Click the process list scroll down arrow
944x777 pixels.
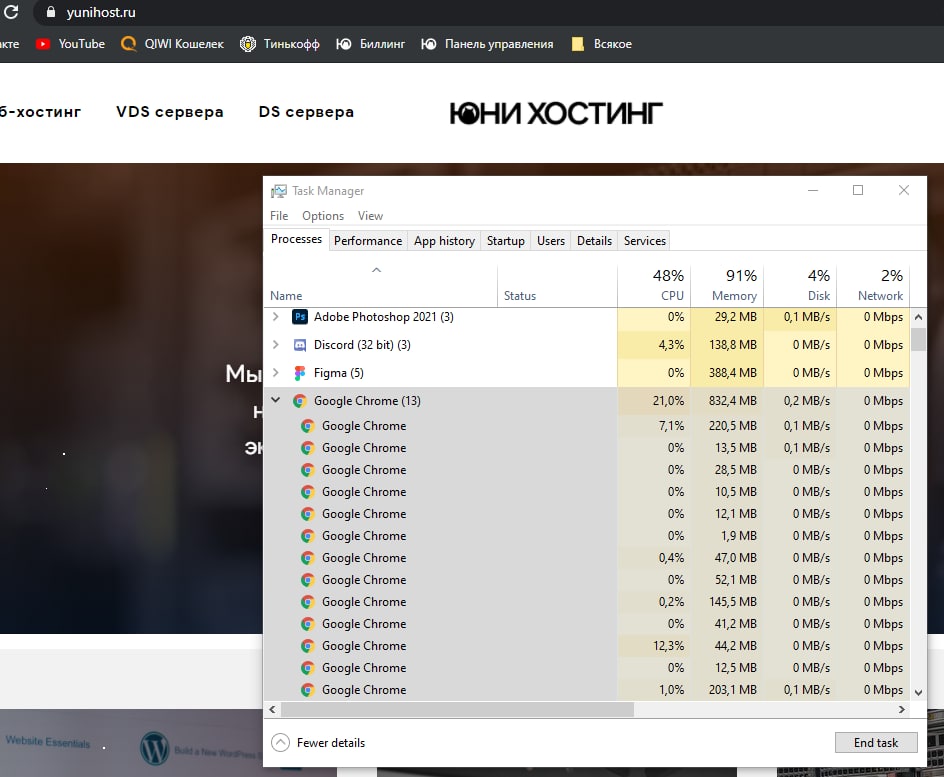tap(918, 693)
